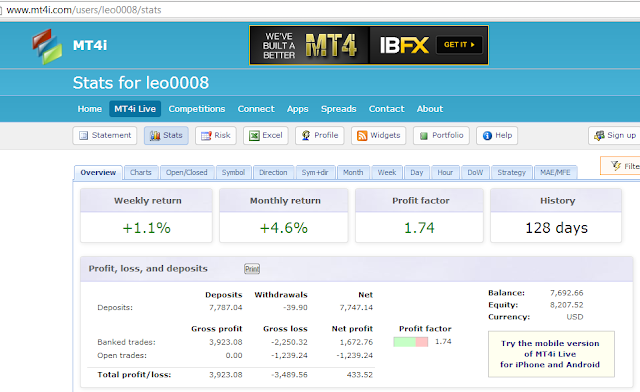This screenshot has height=392, width=640.
Task: Click the open trades gross profit 0.00
Action: coord(234,356)
